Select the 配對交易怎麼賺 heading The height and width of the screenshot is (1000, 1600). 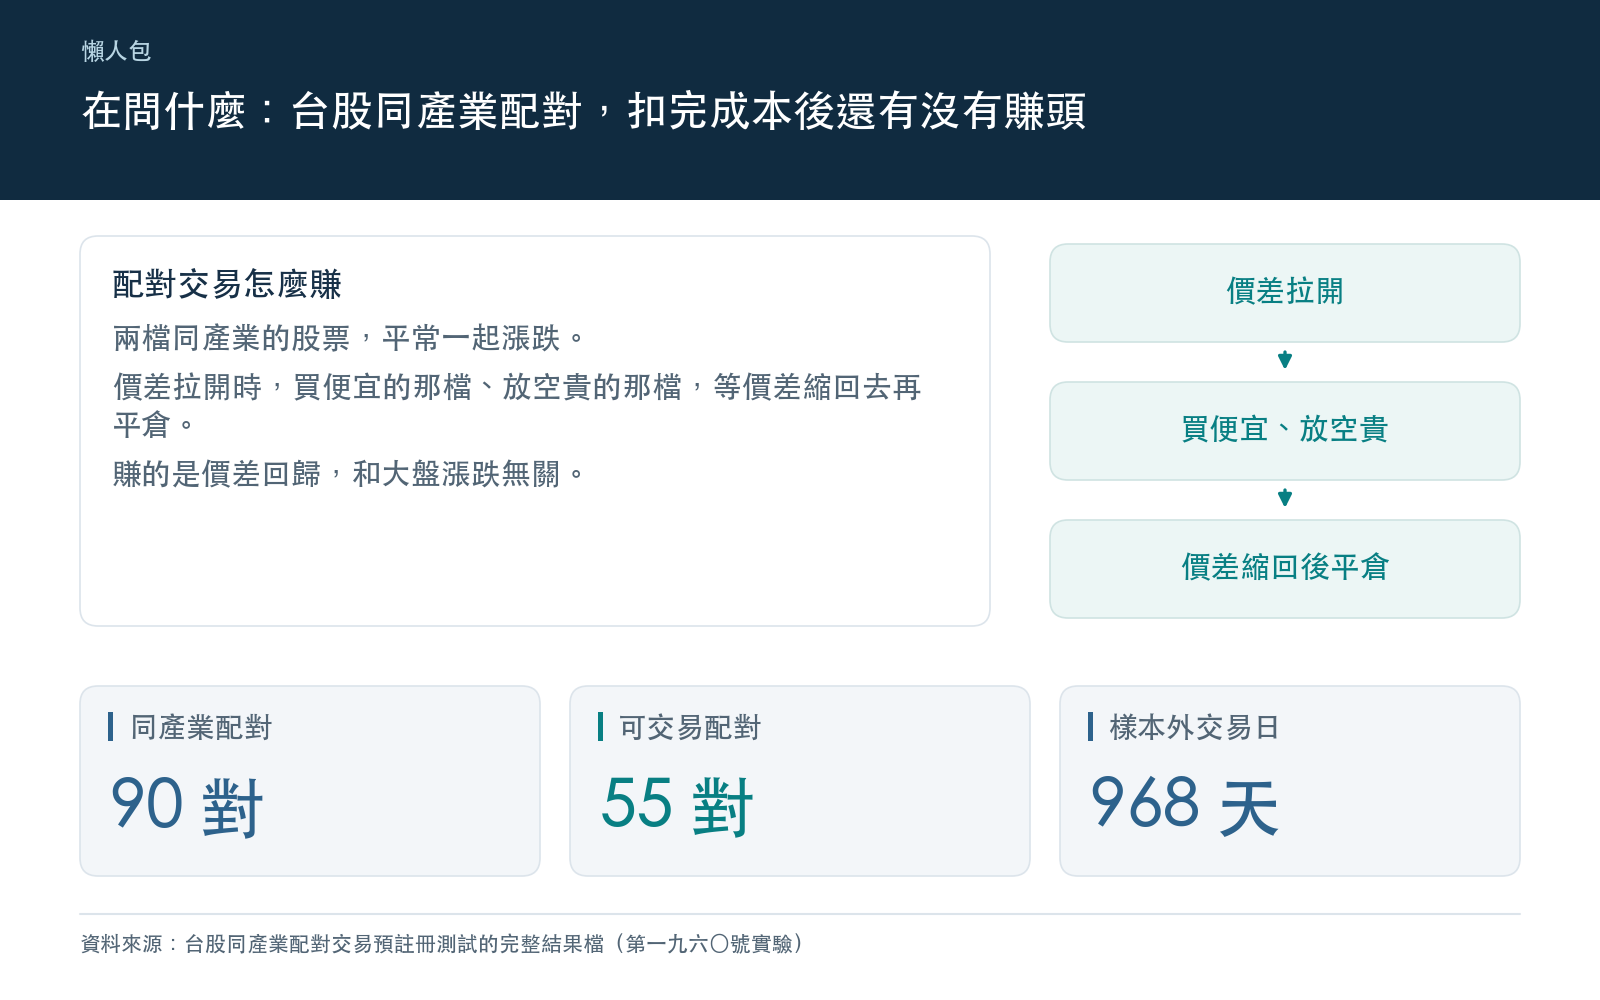(227, 284)
